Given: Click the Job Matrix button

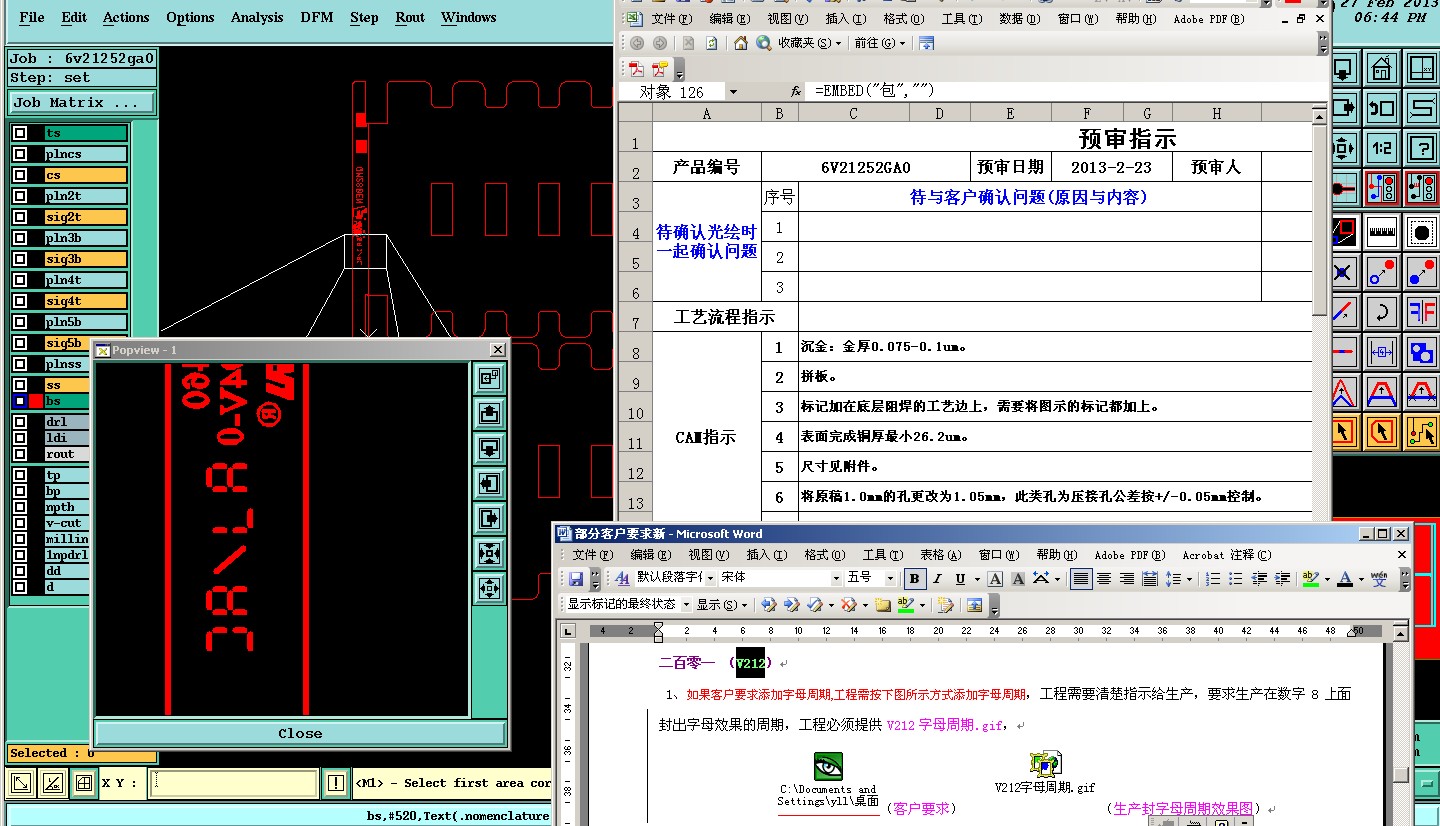Looking at the screenshot, I should click(x=82, y=103).
